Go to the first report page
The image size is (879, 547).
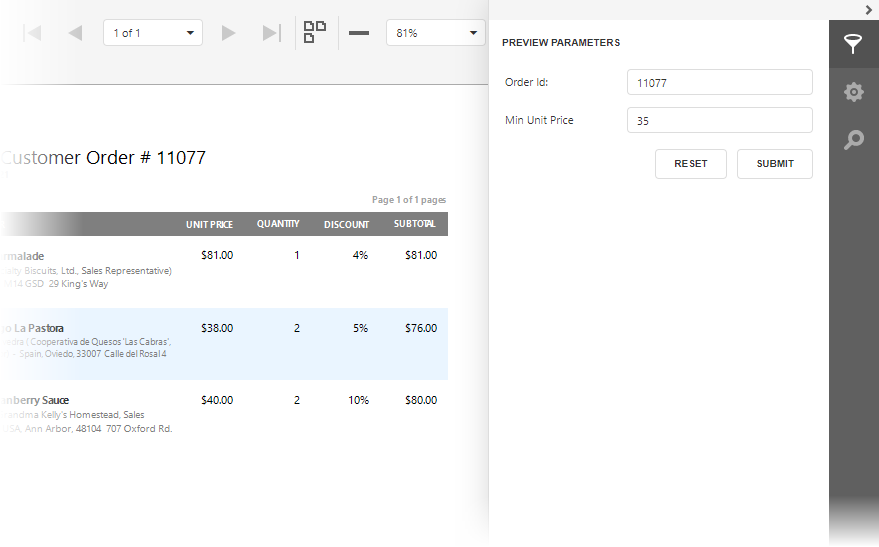point(32,33)
